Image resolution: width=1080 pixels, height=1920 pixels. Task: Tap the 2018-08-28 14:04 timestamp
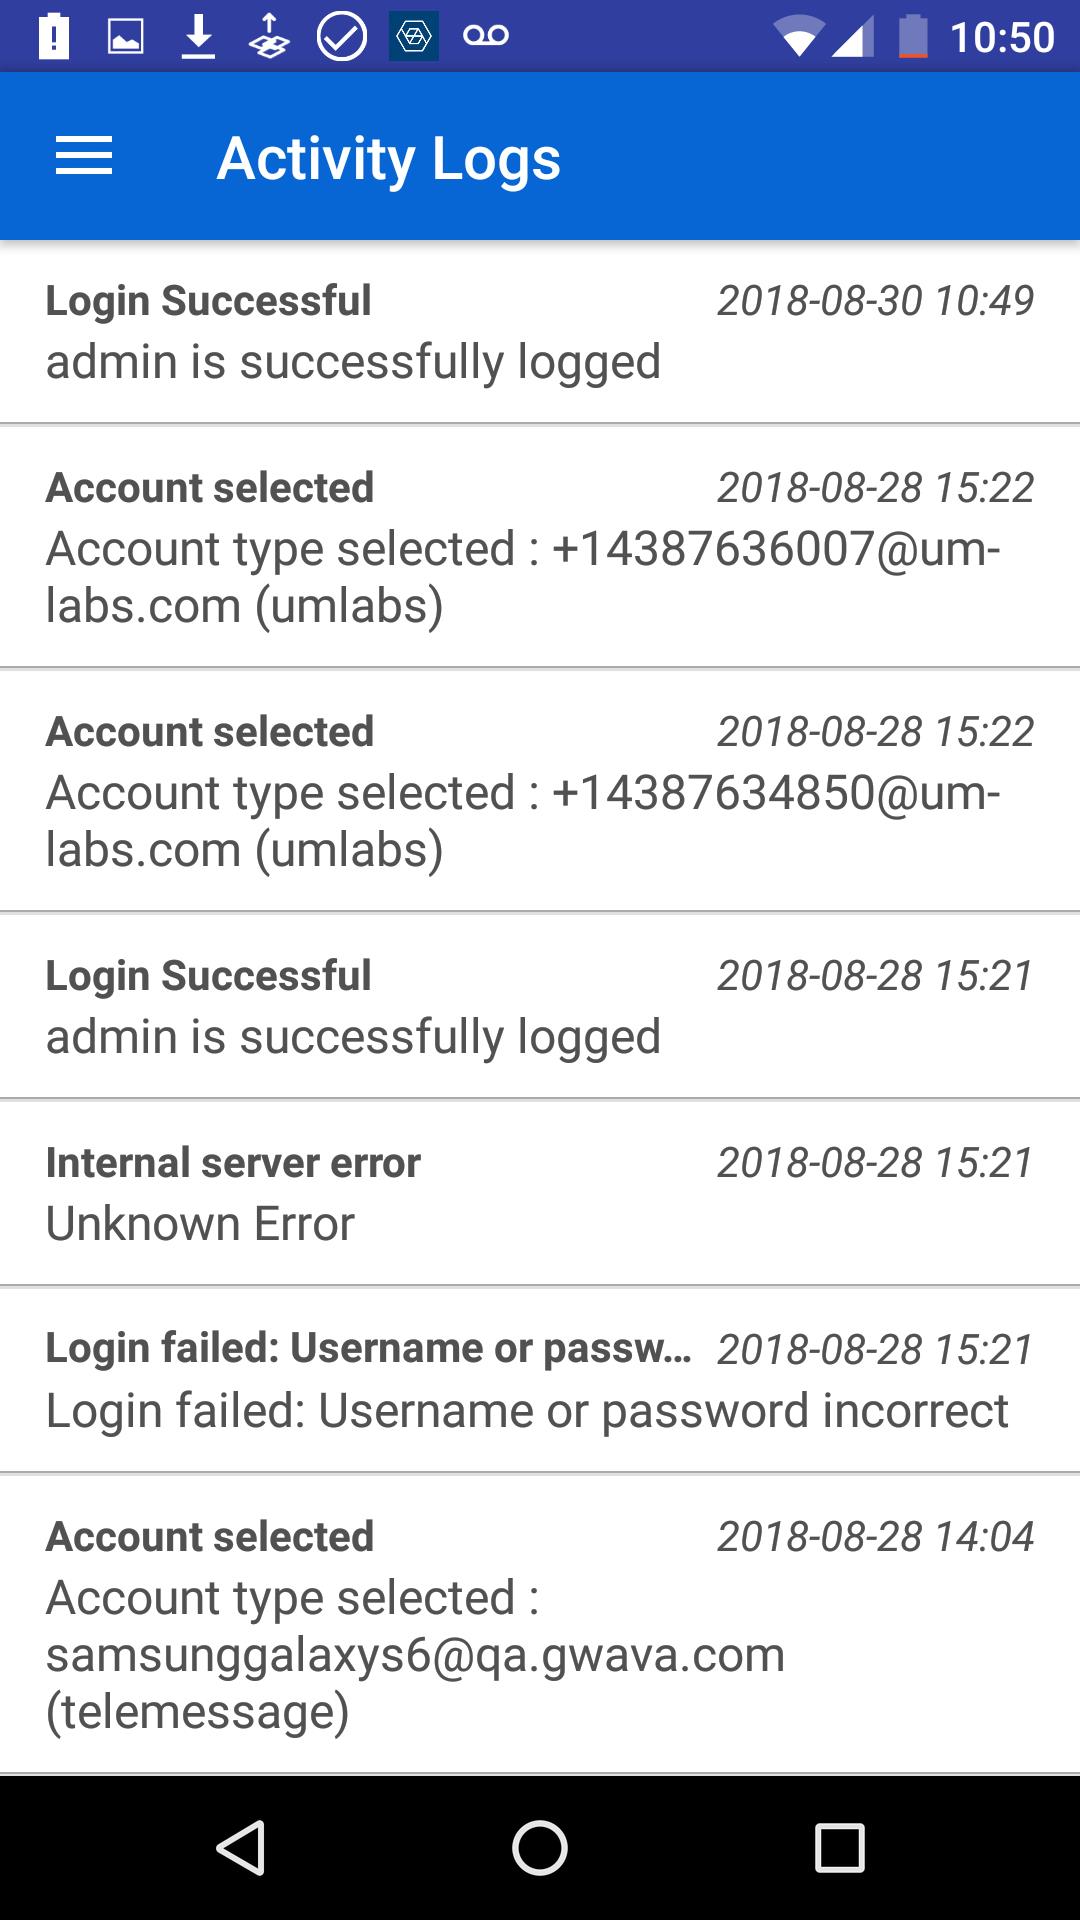click(875, 1537)
